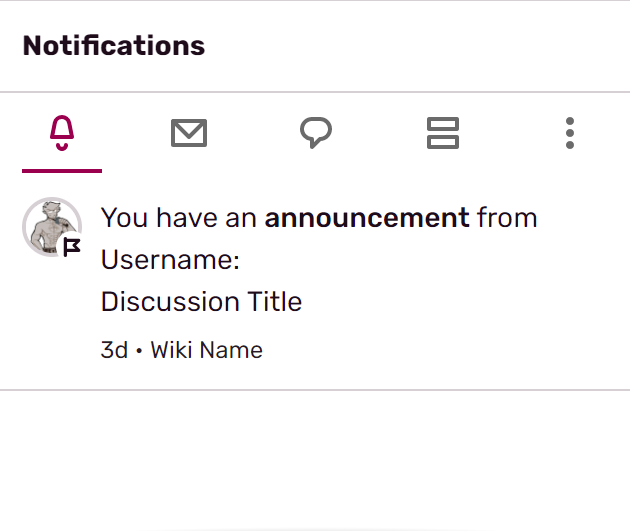The image size is (630, 531).
Task: Click "You have an" notification text
Action: 179,217
